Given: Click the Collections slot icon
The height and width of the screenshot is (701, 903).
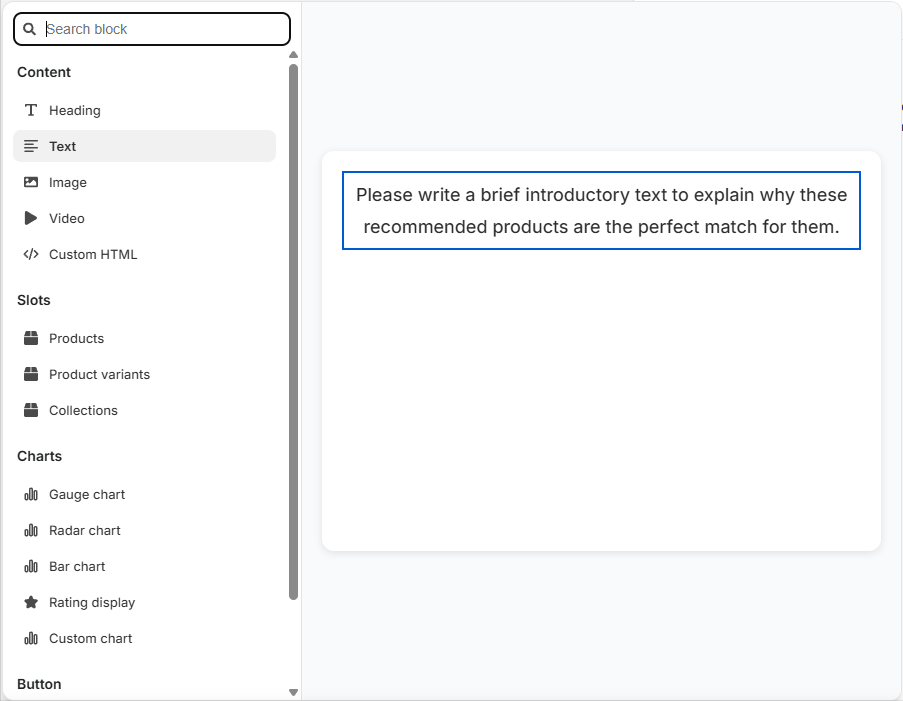Looking at the screenshot, I should pos(31,410).
